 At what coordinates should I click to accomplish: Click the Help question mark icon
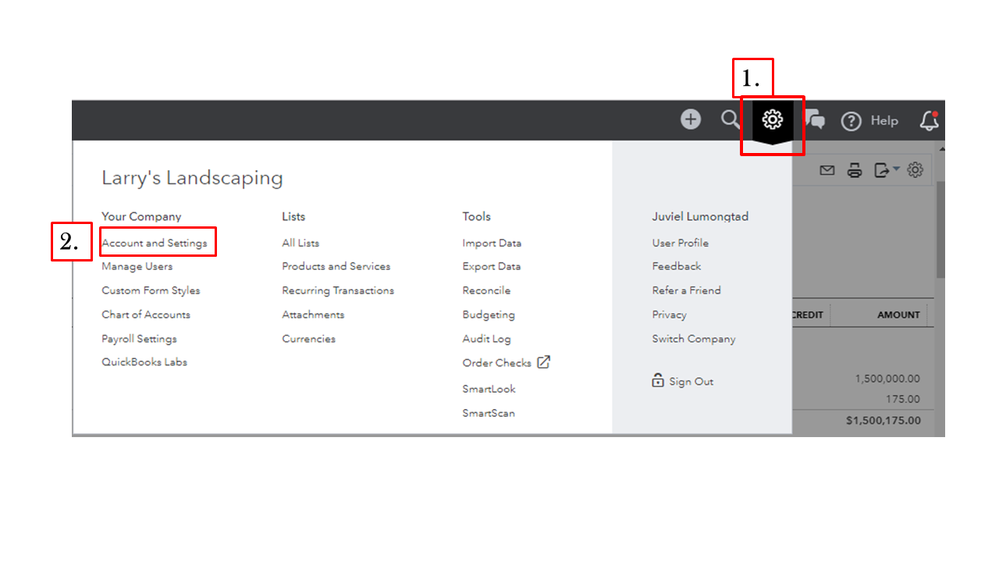coord(851,121)
